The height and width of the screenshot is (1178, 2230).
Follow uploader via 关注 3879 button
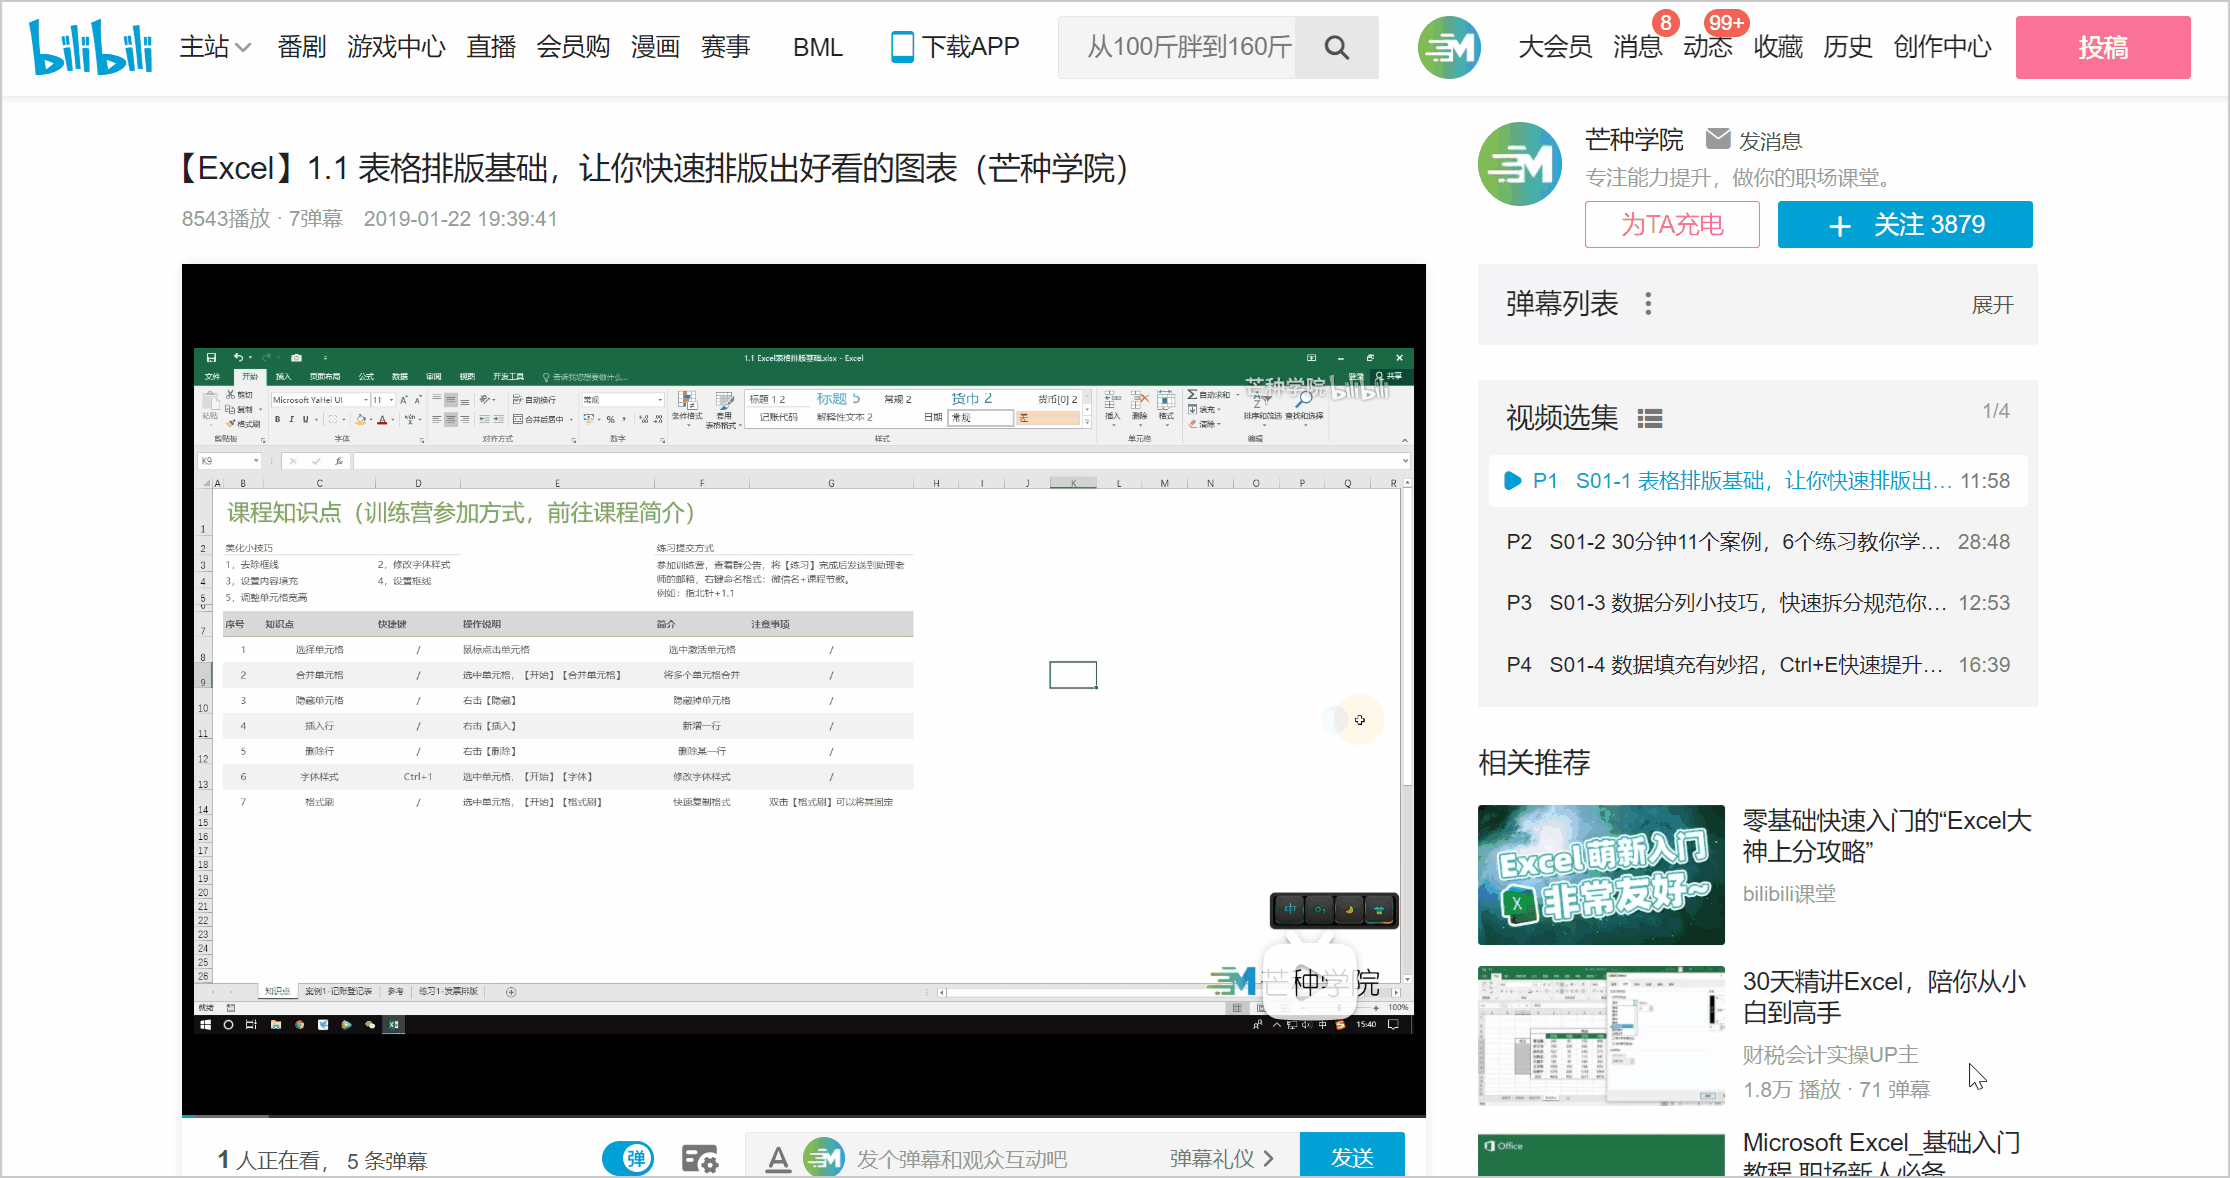click(x=1905, y=224)
